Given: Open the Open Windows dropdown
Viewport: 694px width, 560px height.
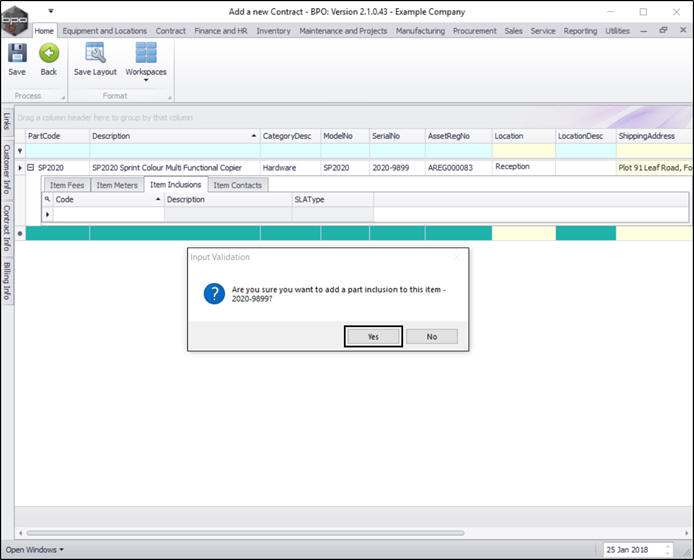Looking at the screenshot, I should pyautogui.click(x=35, y=549).
